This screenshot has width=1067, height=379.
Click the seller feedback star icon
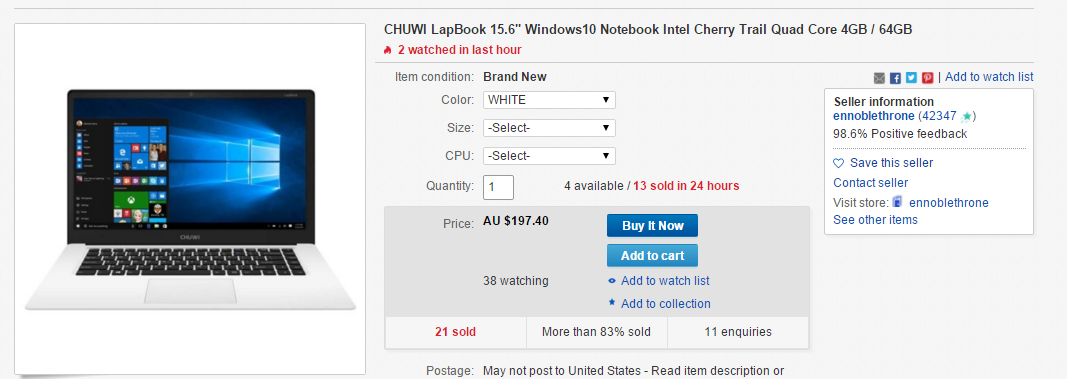coord(966,117)
